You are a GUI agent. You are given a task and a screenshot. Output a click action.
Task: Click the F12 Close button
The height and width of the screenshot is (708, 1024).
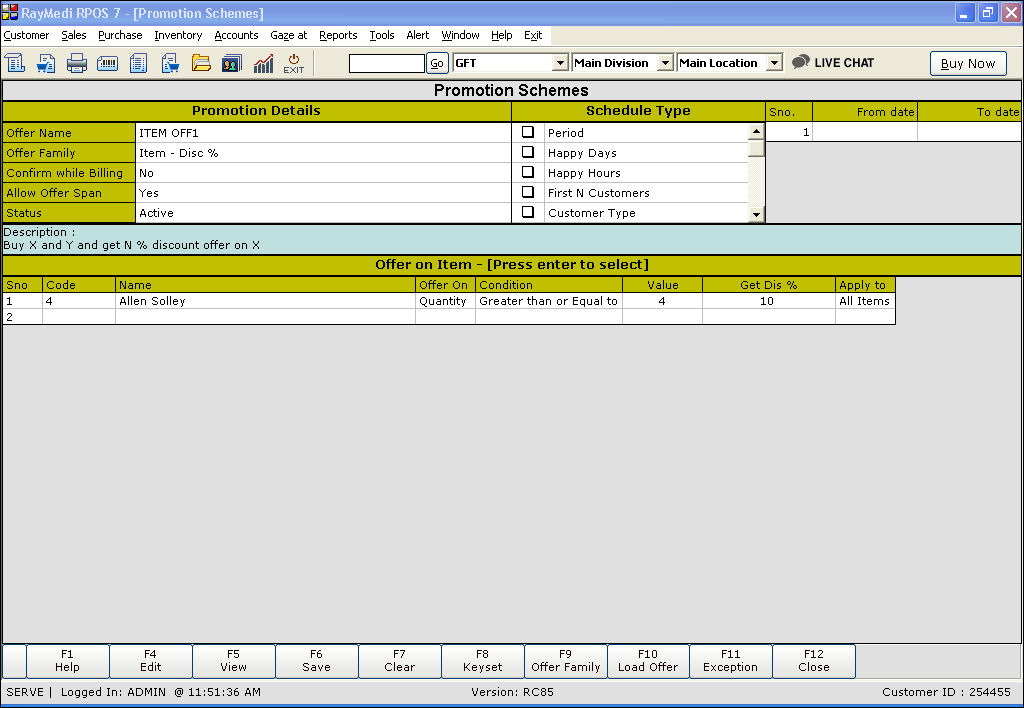pos(814,660)
